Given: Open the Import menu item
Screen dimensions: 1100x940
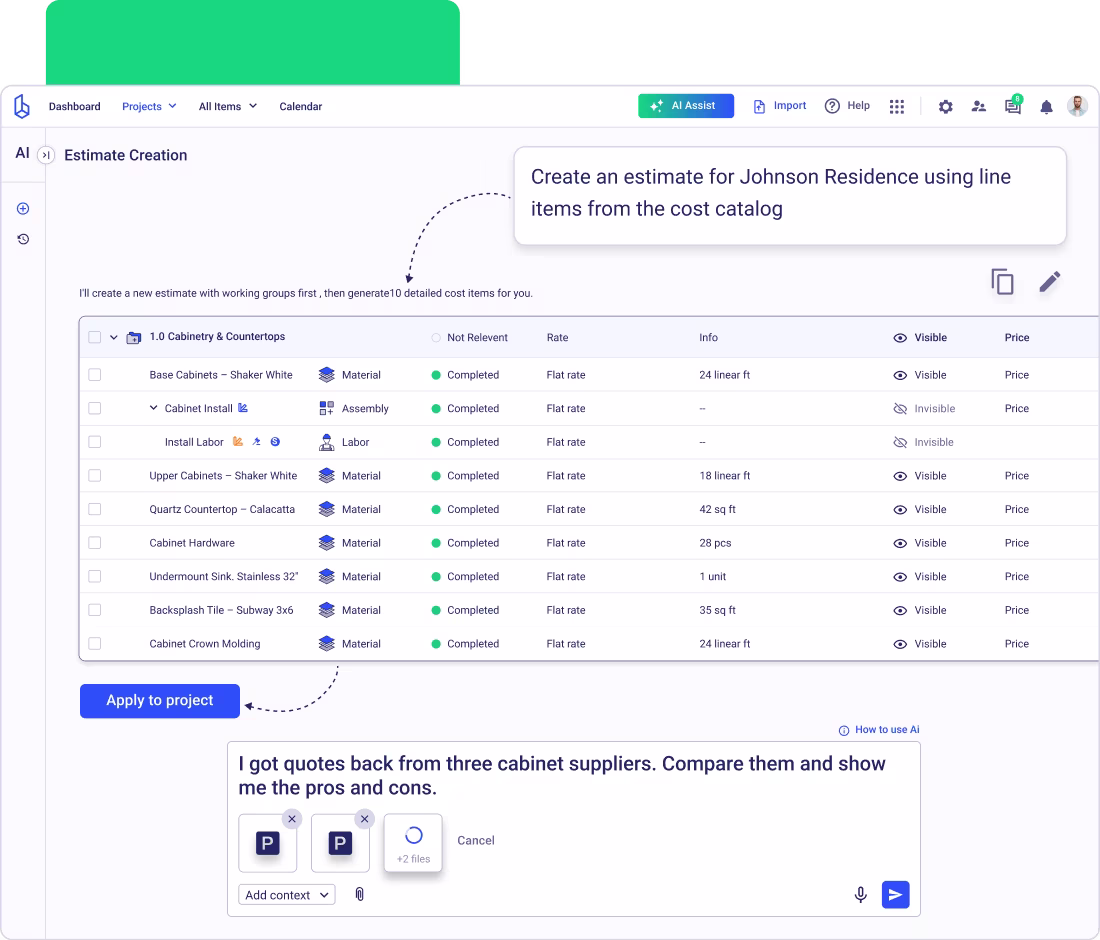Looking at the screenshot, I should coord(779,106).
